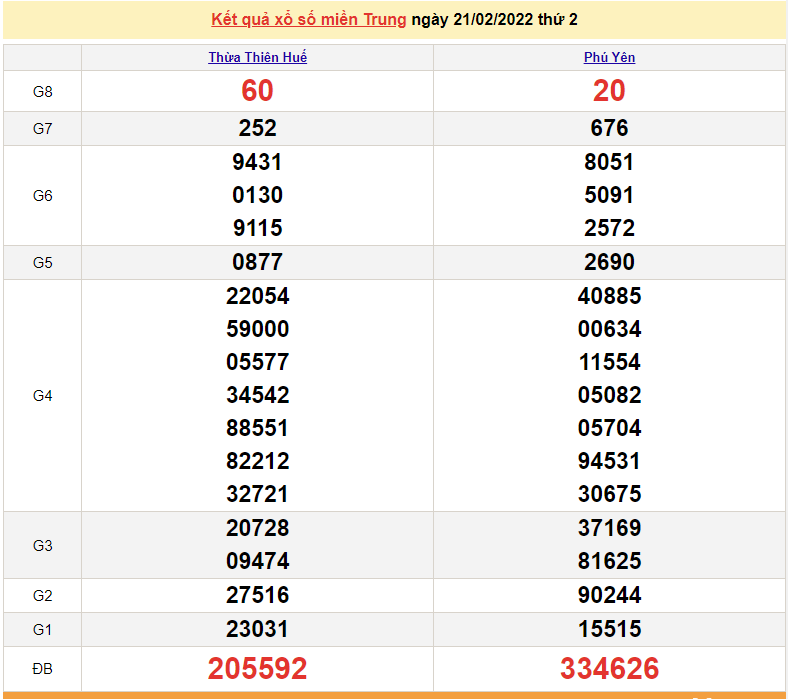Click the red G8 number 60
The height and width of the screenshot is (699, 788).
click(x=257, y=91)
